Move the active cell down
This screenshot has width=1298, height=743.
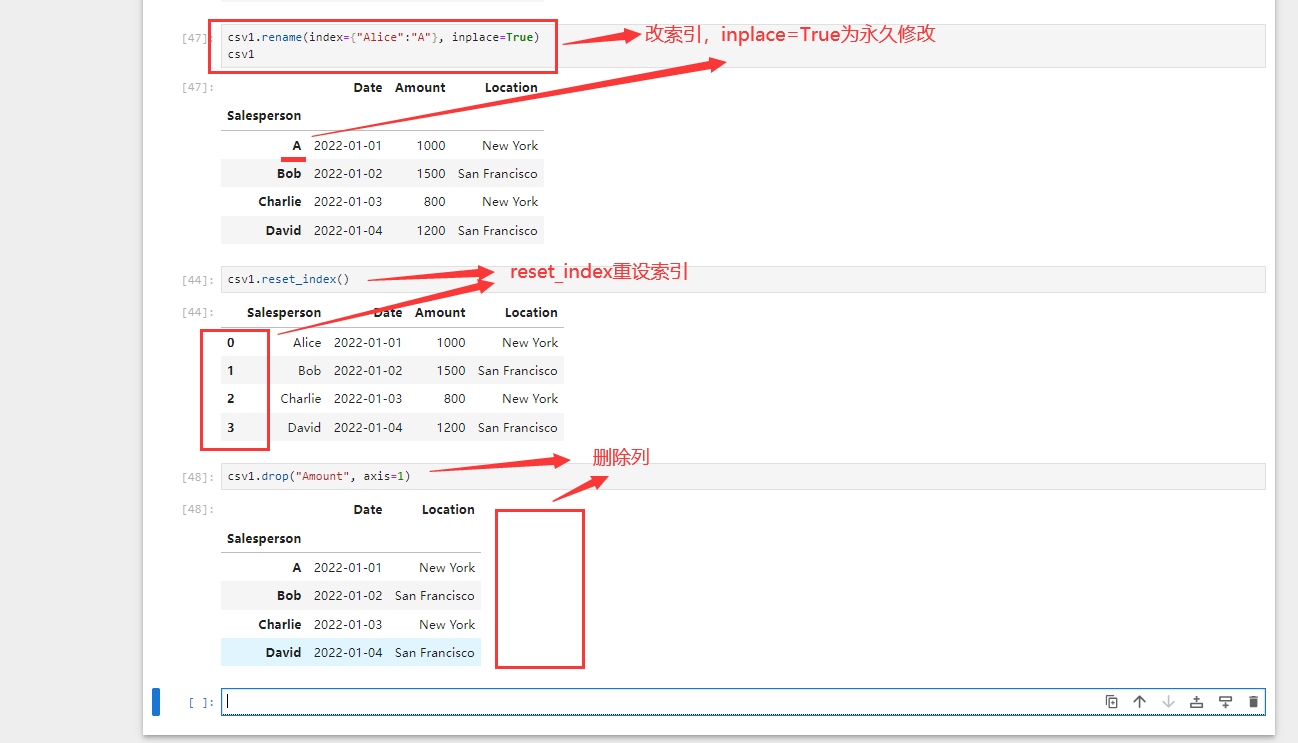[1168, 702]
